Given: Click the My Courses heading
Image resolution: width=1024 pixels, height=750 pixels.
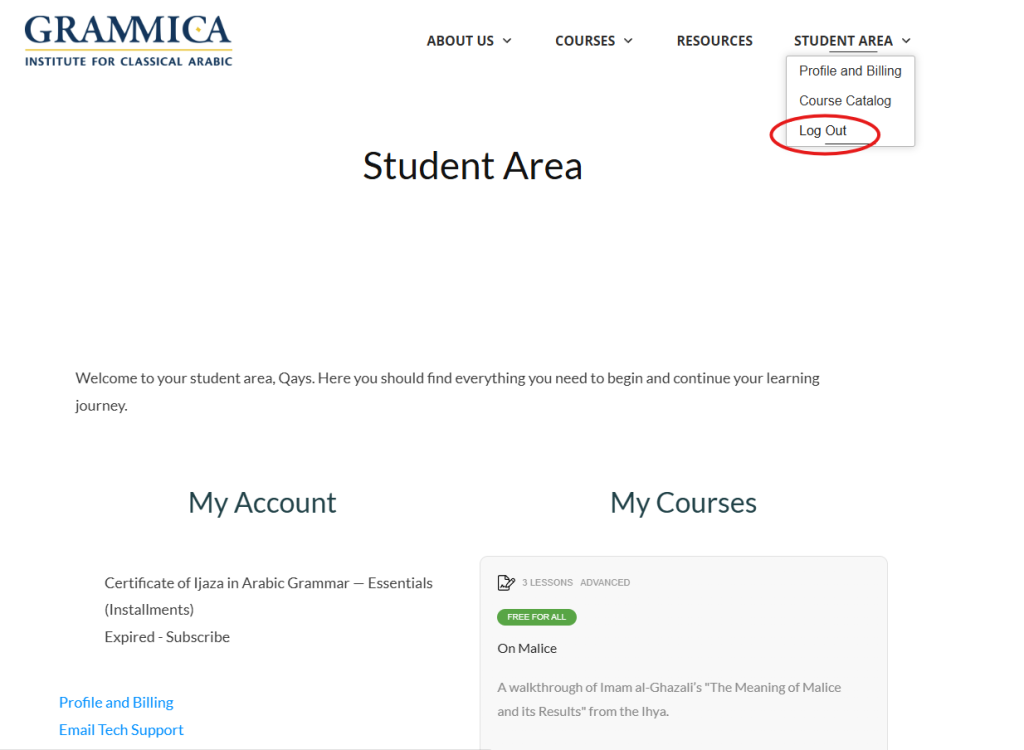Looking at the screenshot, I should point(683,503).
